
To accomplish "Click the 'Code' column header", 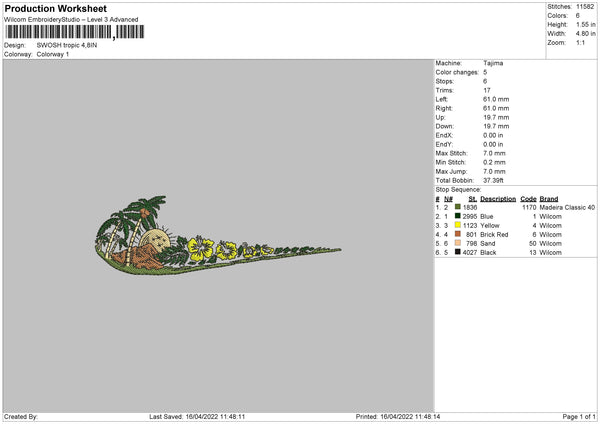I will pos(528,199).
